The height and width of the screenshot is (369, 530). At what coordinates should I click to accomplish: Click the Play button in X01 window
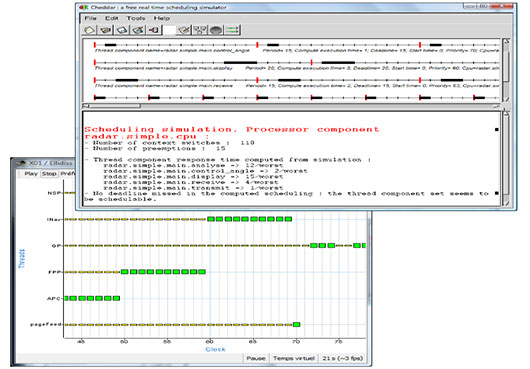pyautogui.click(x=31, y=174)
